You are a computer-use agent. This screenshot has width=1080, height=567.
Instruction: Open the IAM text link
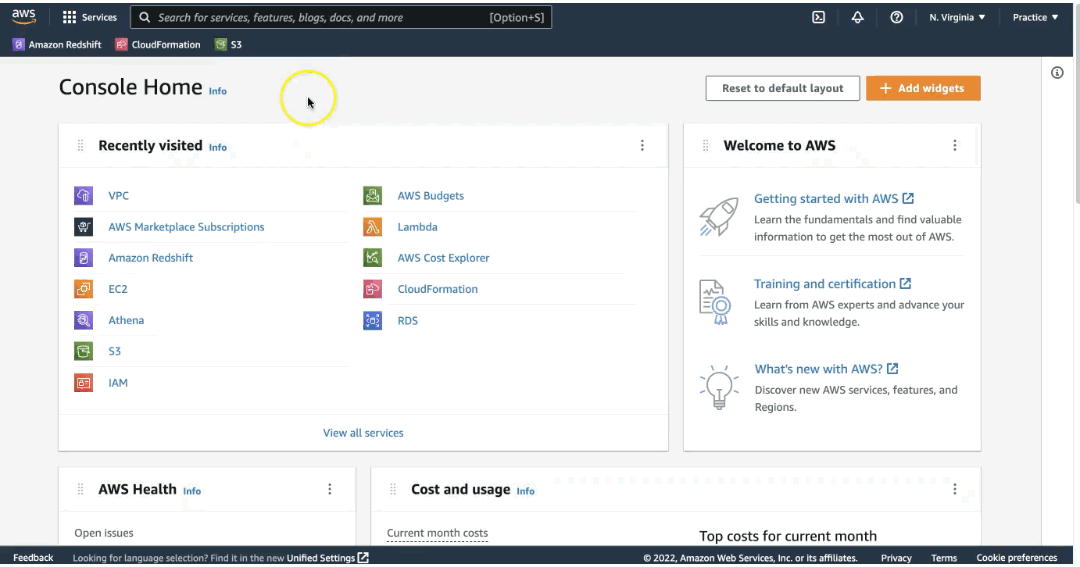tap(118, 382)
